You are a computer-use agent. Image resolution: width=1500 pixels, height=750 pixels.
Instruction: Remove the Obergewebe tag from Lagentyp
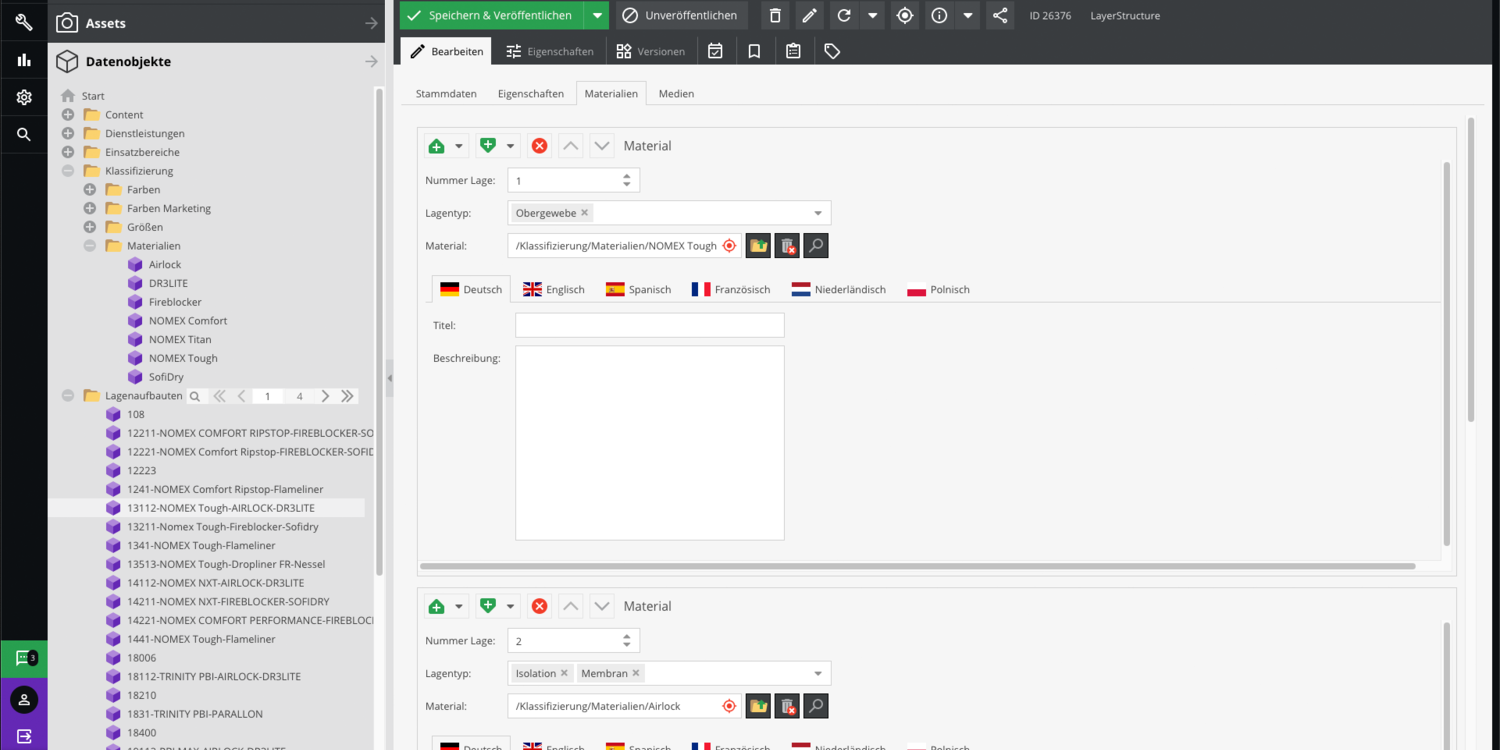pyautogui.click(x=585, y=213)
